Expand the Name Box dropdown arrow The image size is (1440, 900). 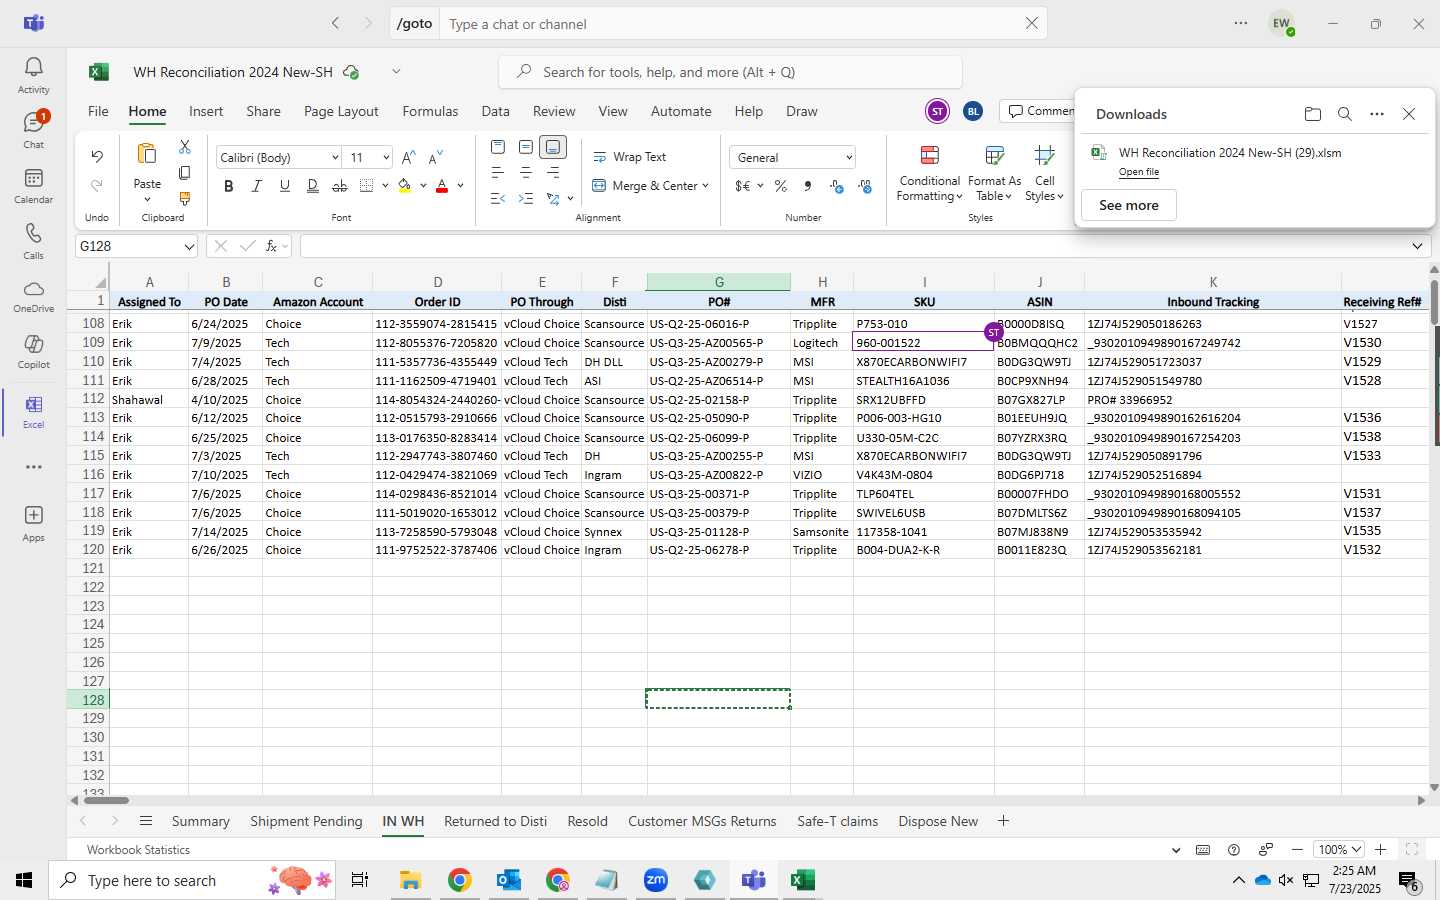(x=189, y=246)
